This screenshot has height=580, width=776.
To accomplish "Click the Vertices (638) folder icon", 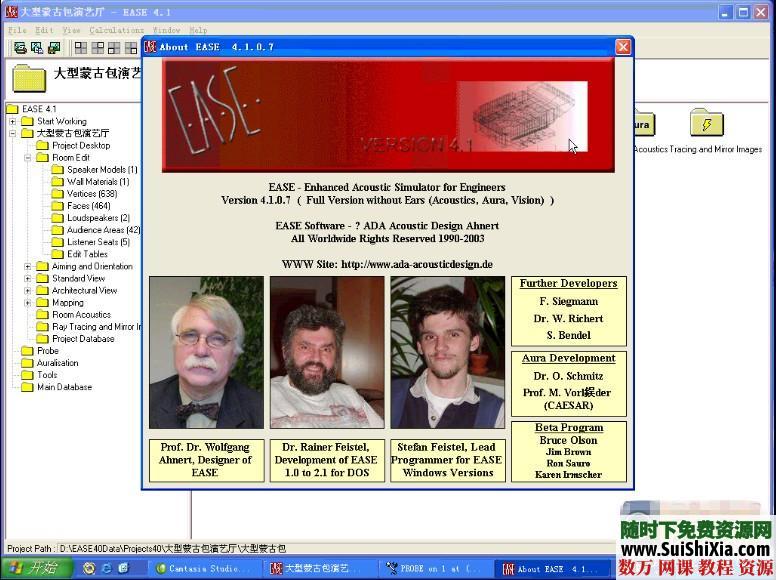I will click(58, 194).
